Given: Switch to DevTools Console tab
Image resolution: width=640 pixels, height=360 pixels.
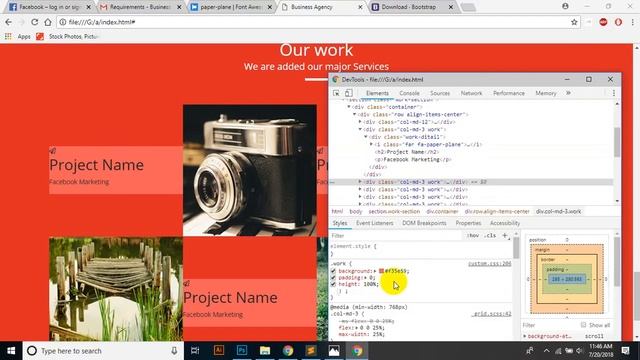Looking at the screenshot, I should (409, 93).
